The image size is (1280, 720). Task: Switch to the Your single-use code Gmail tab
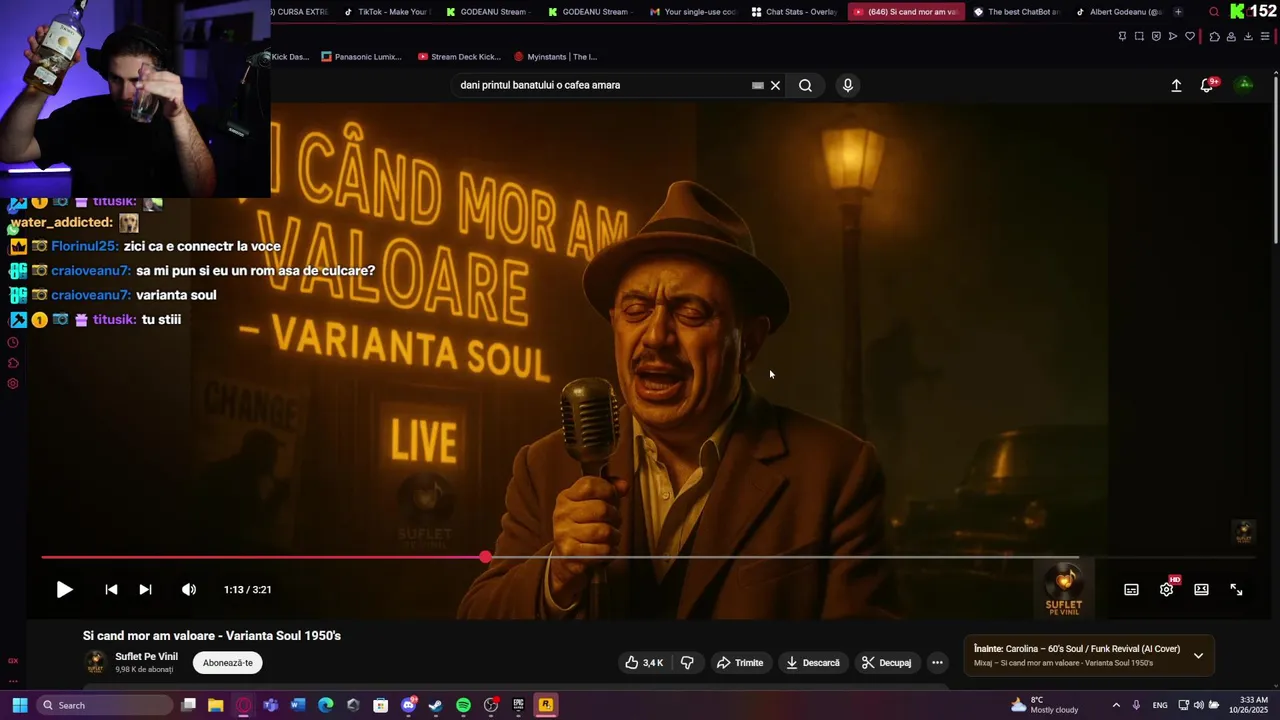pyautogui.click(x=693, y=12)
